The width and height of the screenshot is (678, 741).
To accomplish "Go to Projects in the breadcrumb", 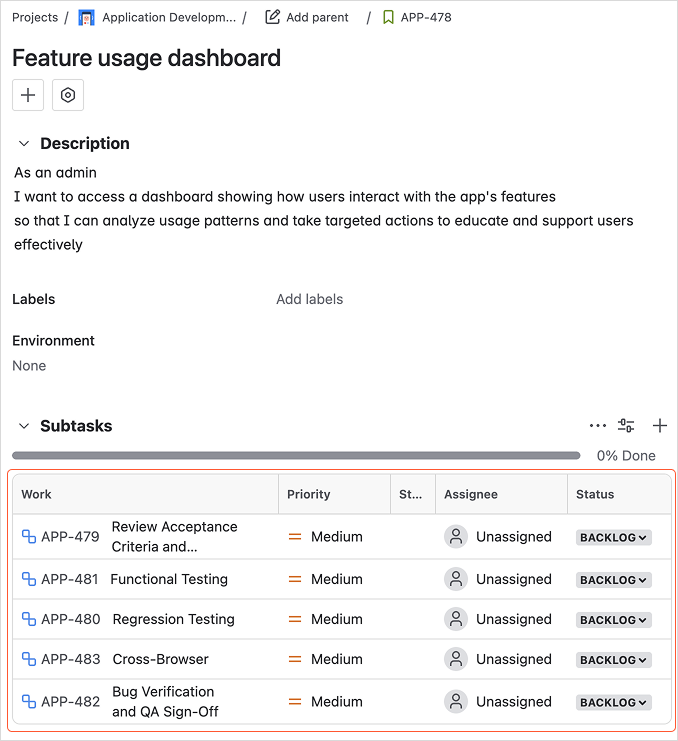I will click(x=35, y=17).
